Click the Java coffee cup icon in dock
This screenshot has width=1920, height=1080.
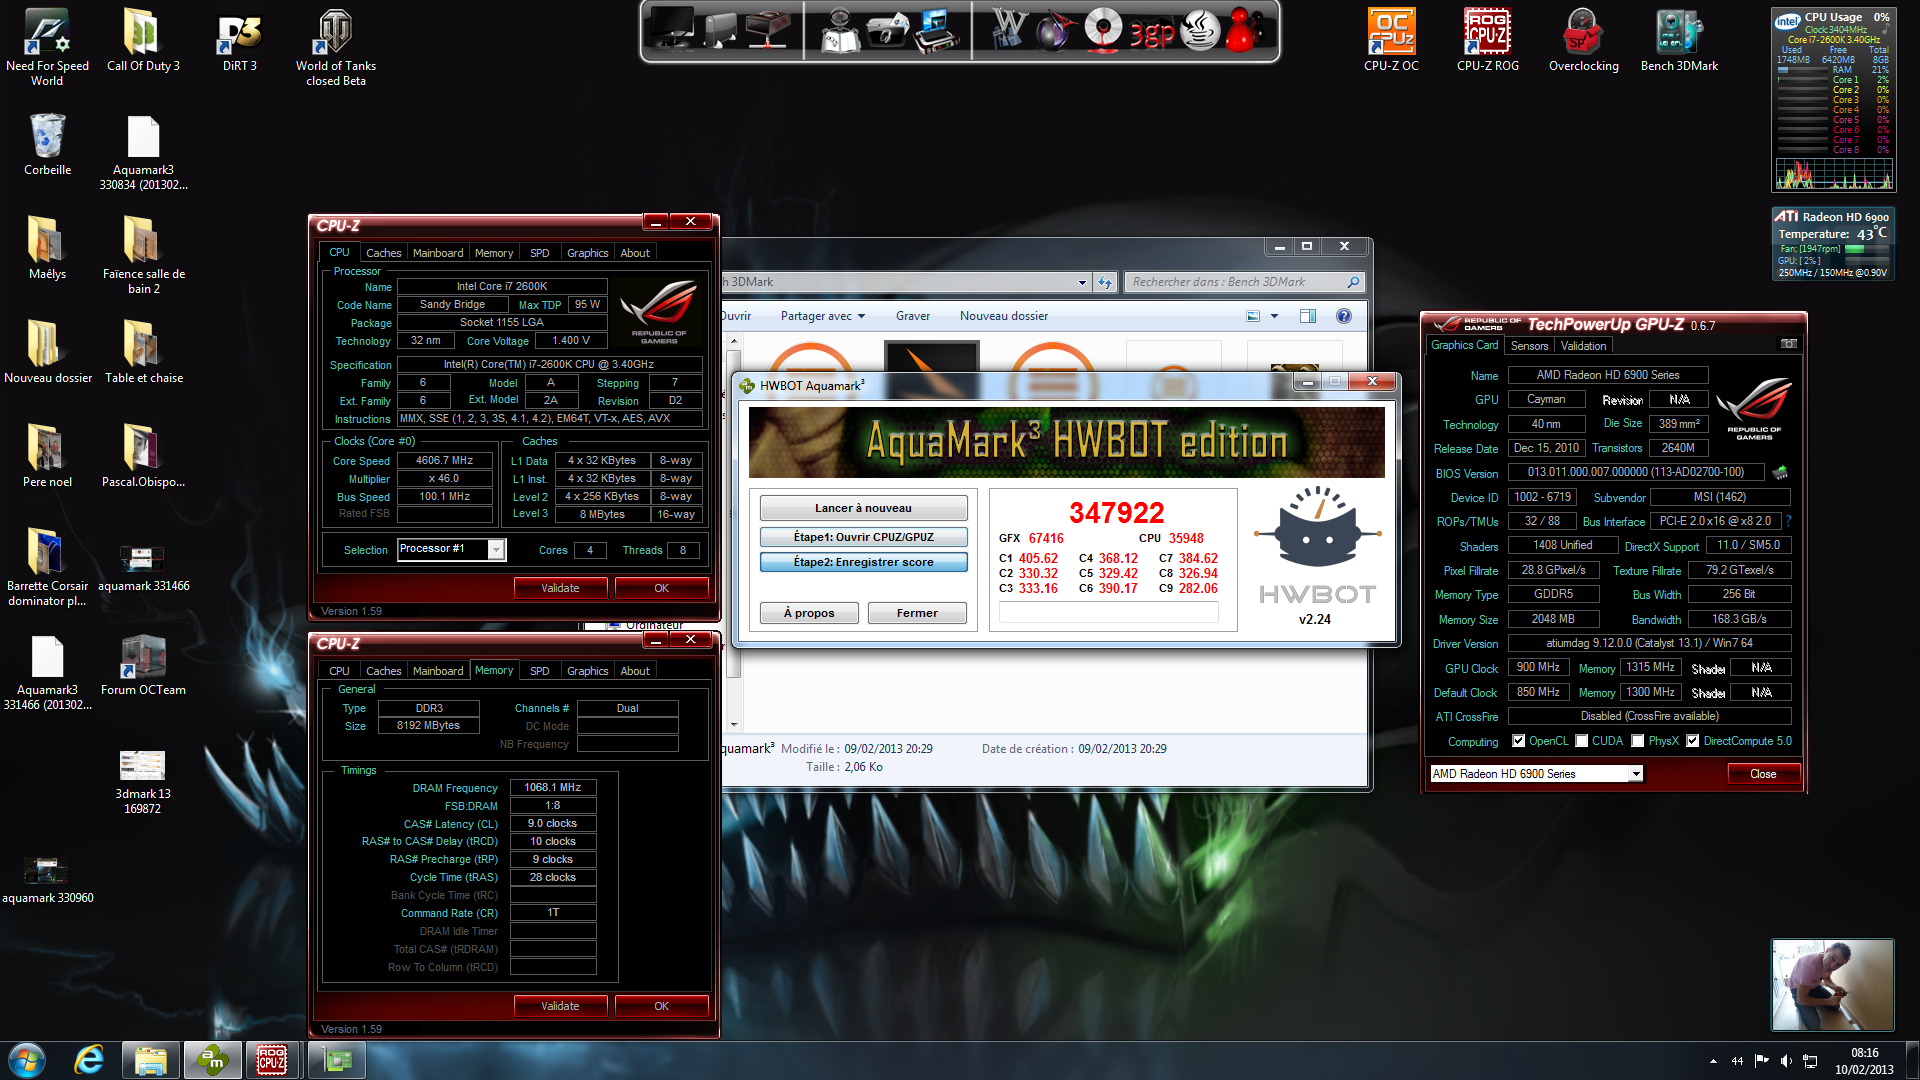[1200, 29]
